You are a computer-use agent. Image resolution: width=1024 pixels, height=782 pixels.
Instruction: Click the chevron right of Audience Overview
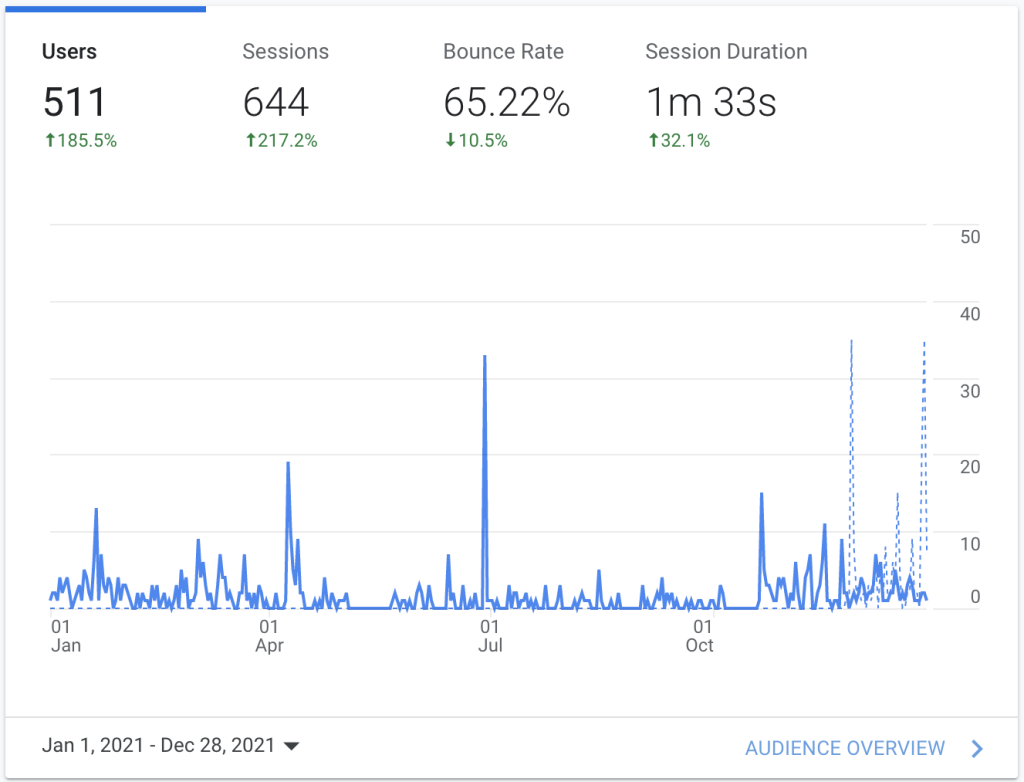[977, 748]
